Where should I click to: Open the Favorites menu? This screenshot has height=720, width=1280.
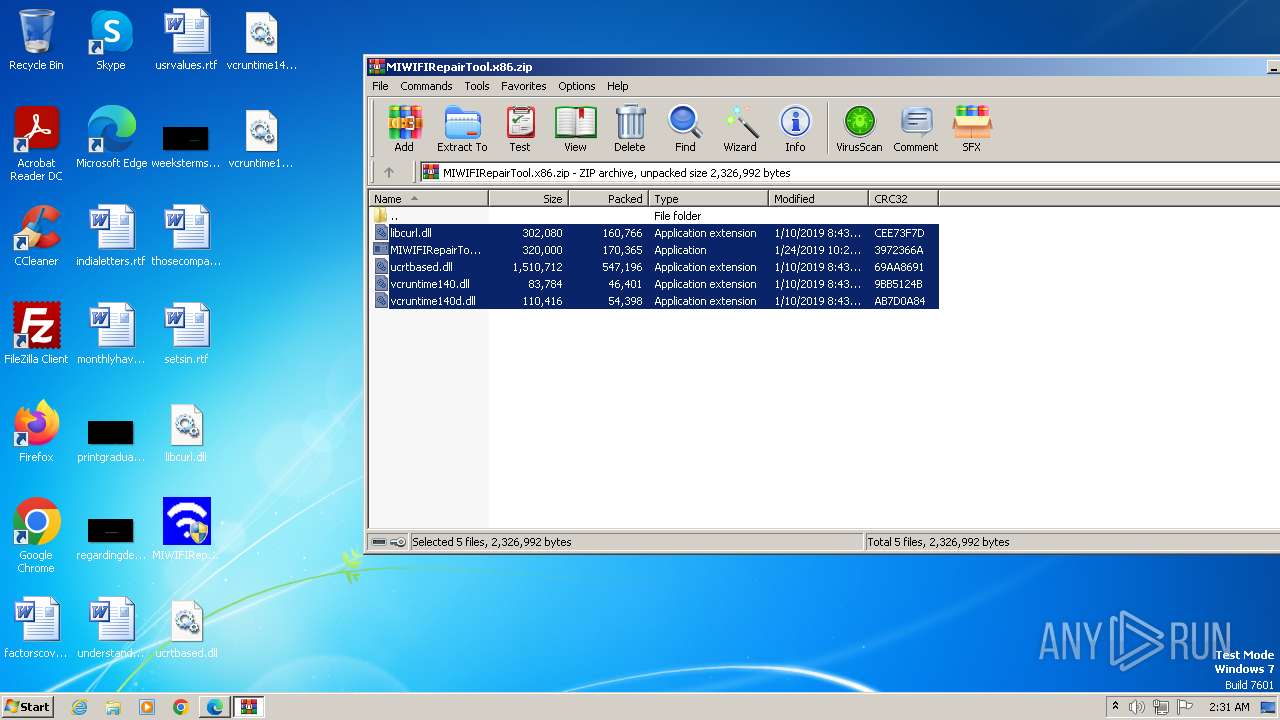(x=524, y=86)
